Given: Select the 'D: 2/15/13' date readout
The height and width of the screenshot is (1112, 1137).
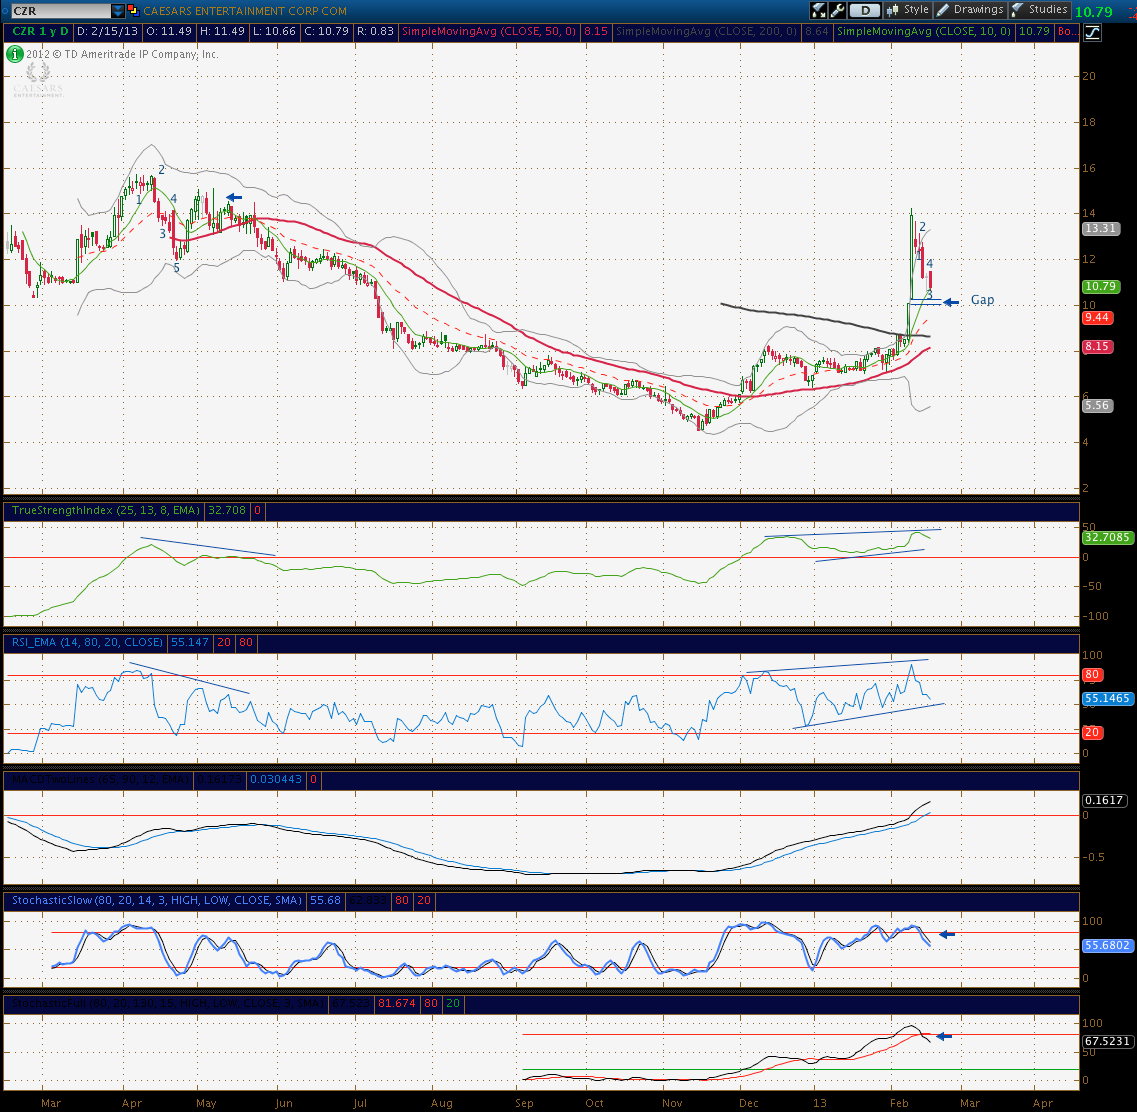Looking at the screenshot, I should pos(107,31).
